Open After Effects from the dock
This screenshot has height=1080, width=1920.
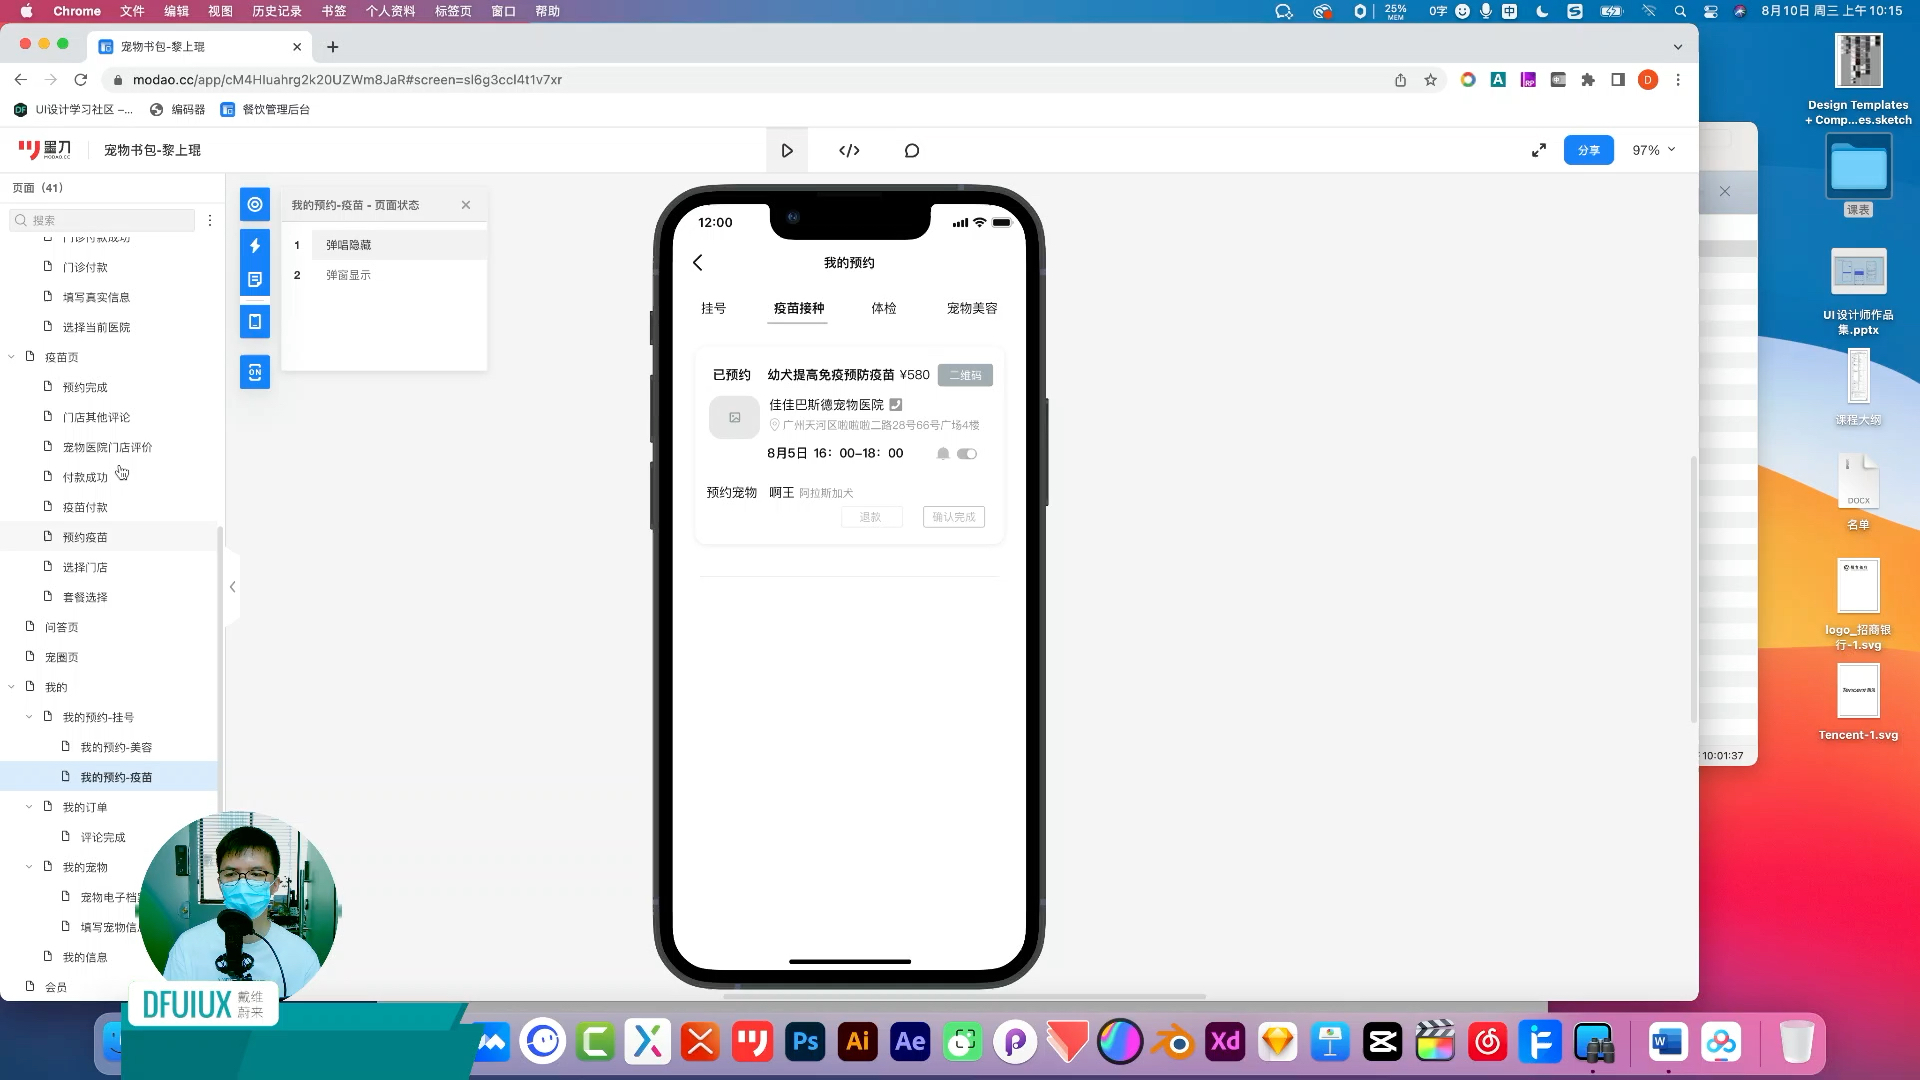(x=910, y=1042)
